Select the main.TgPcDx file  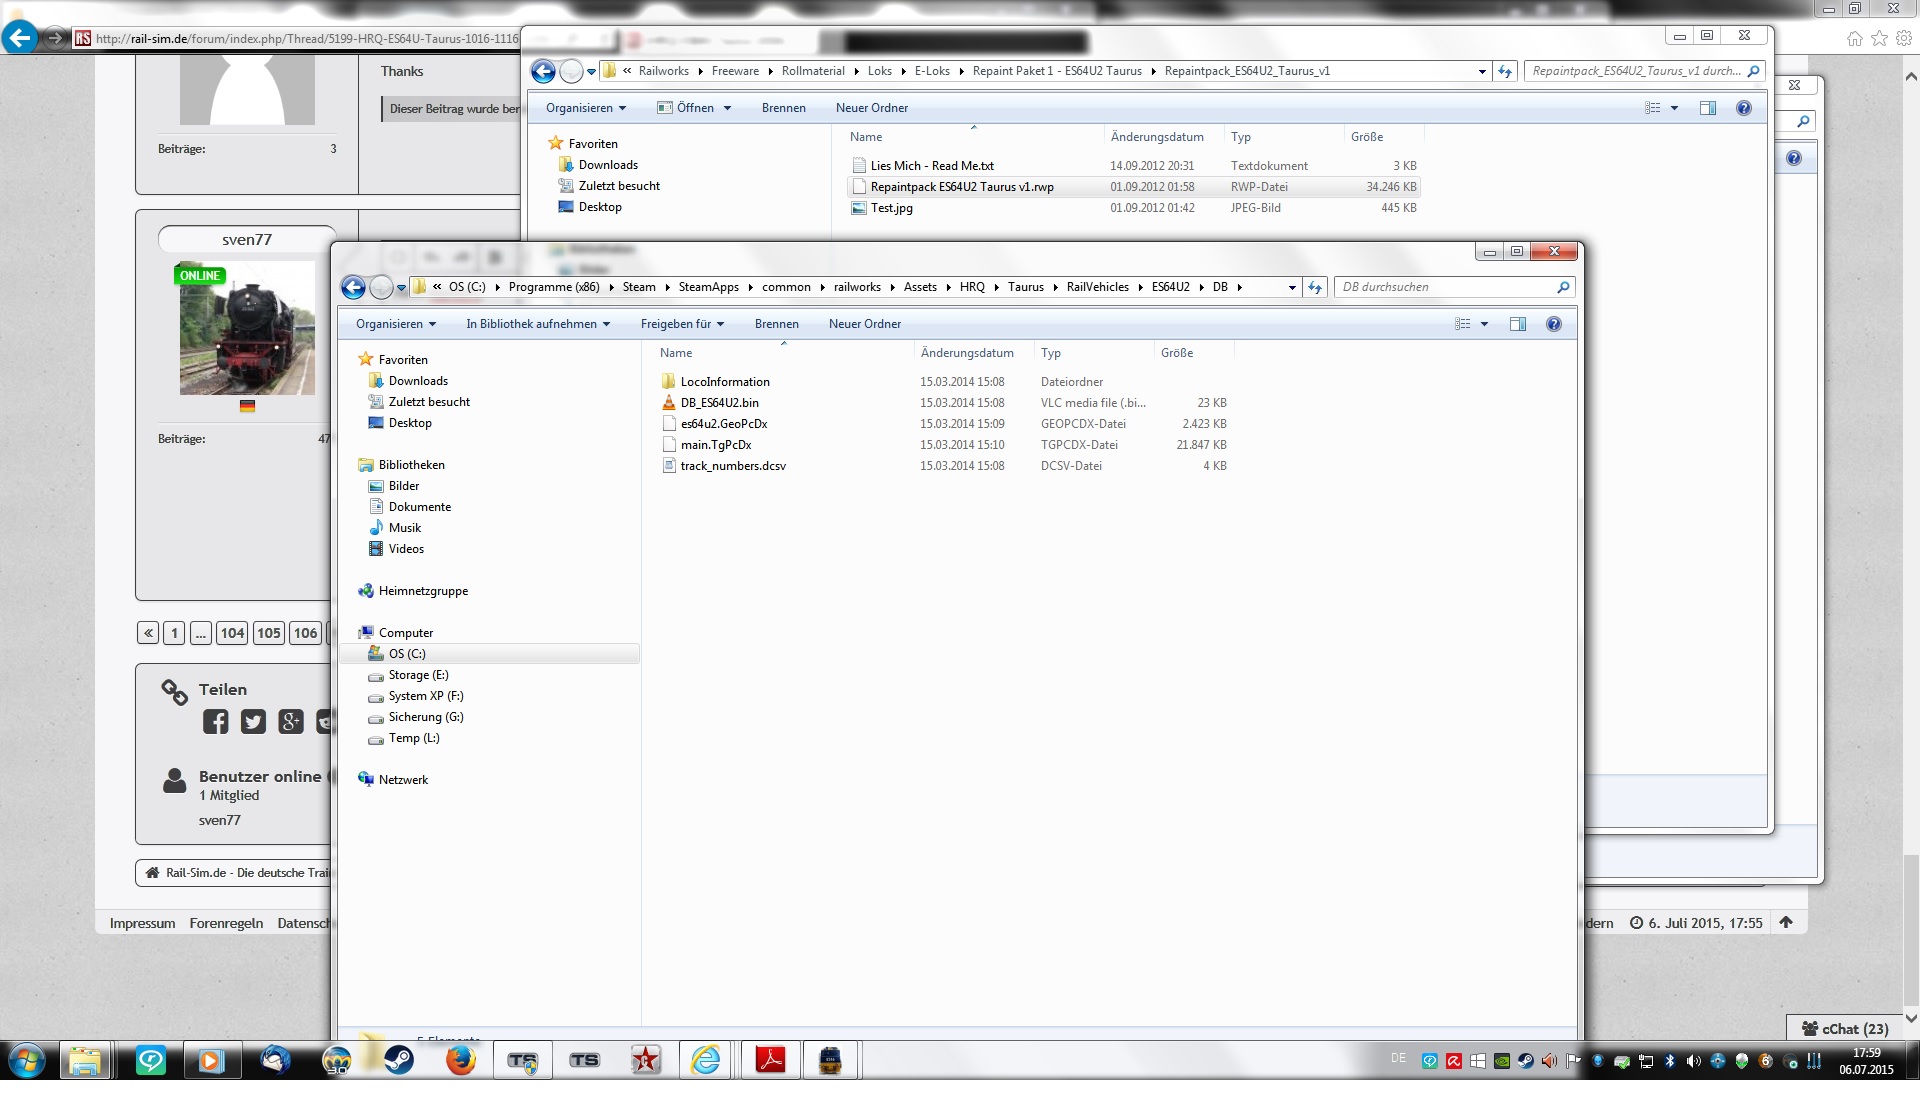click(x=715, y=445)
